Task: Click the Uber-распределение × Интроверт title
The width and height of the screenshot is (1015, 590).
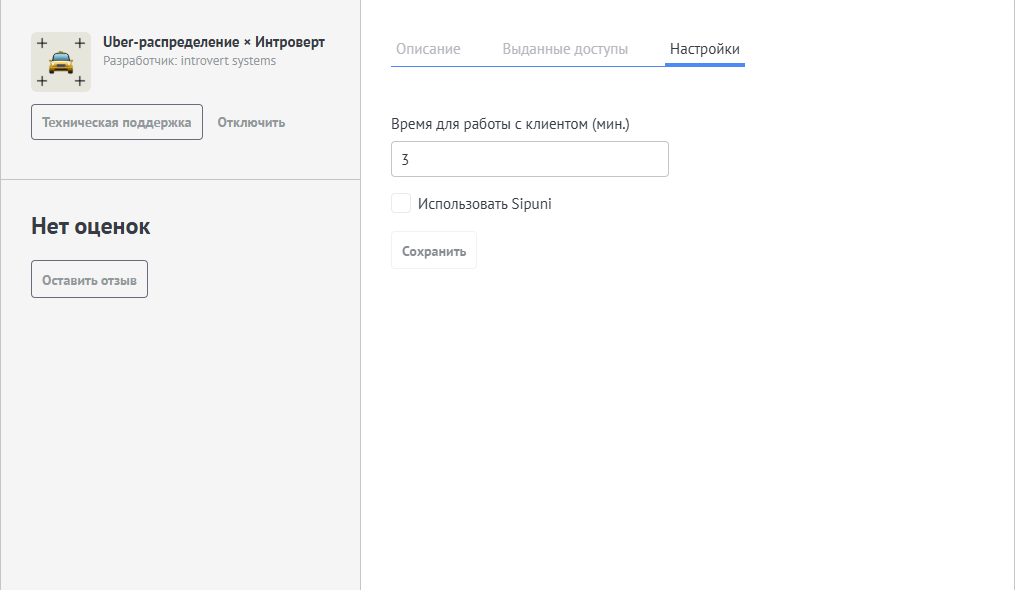Action: (214, 42)
